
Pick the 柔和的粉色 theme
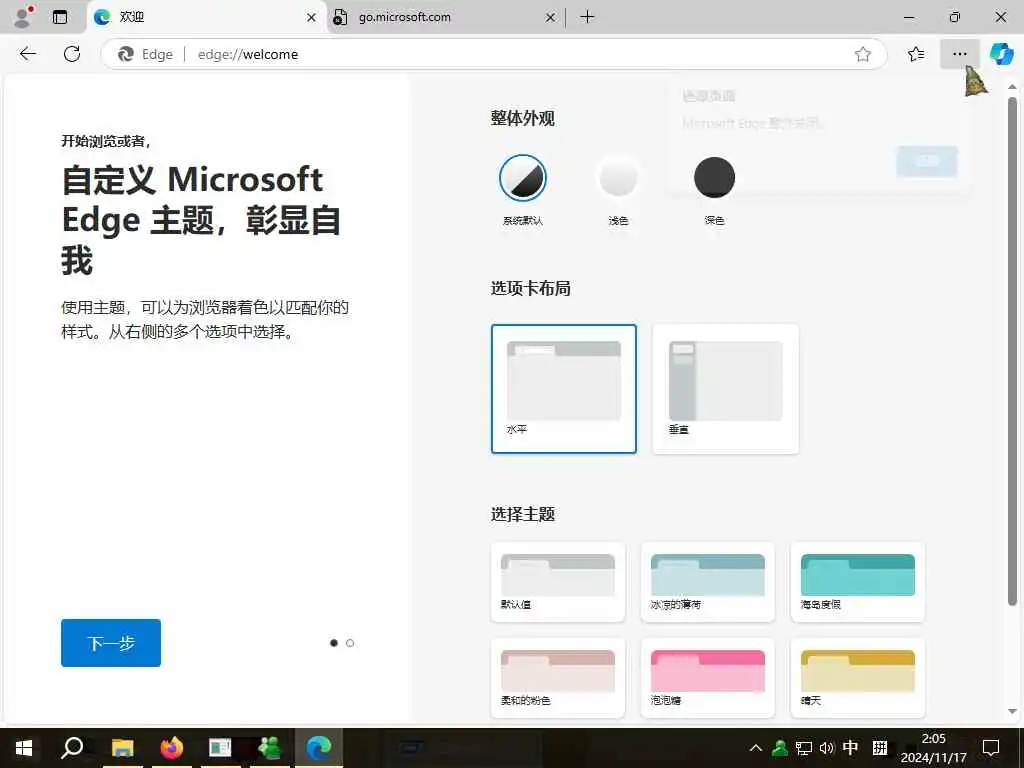tap(558, 678)
